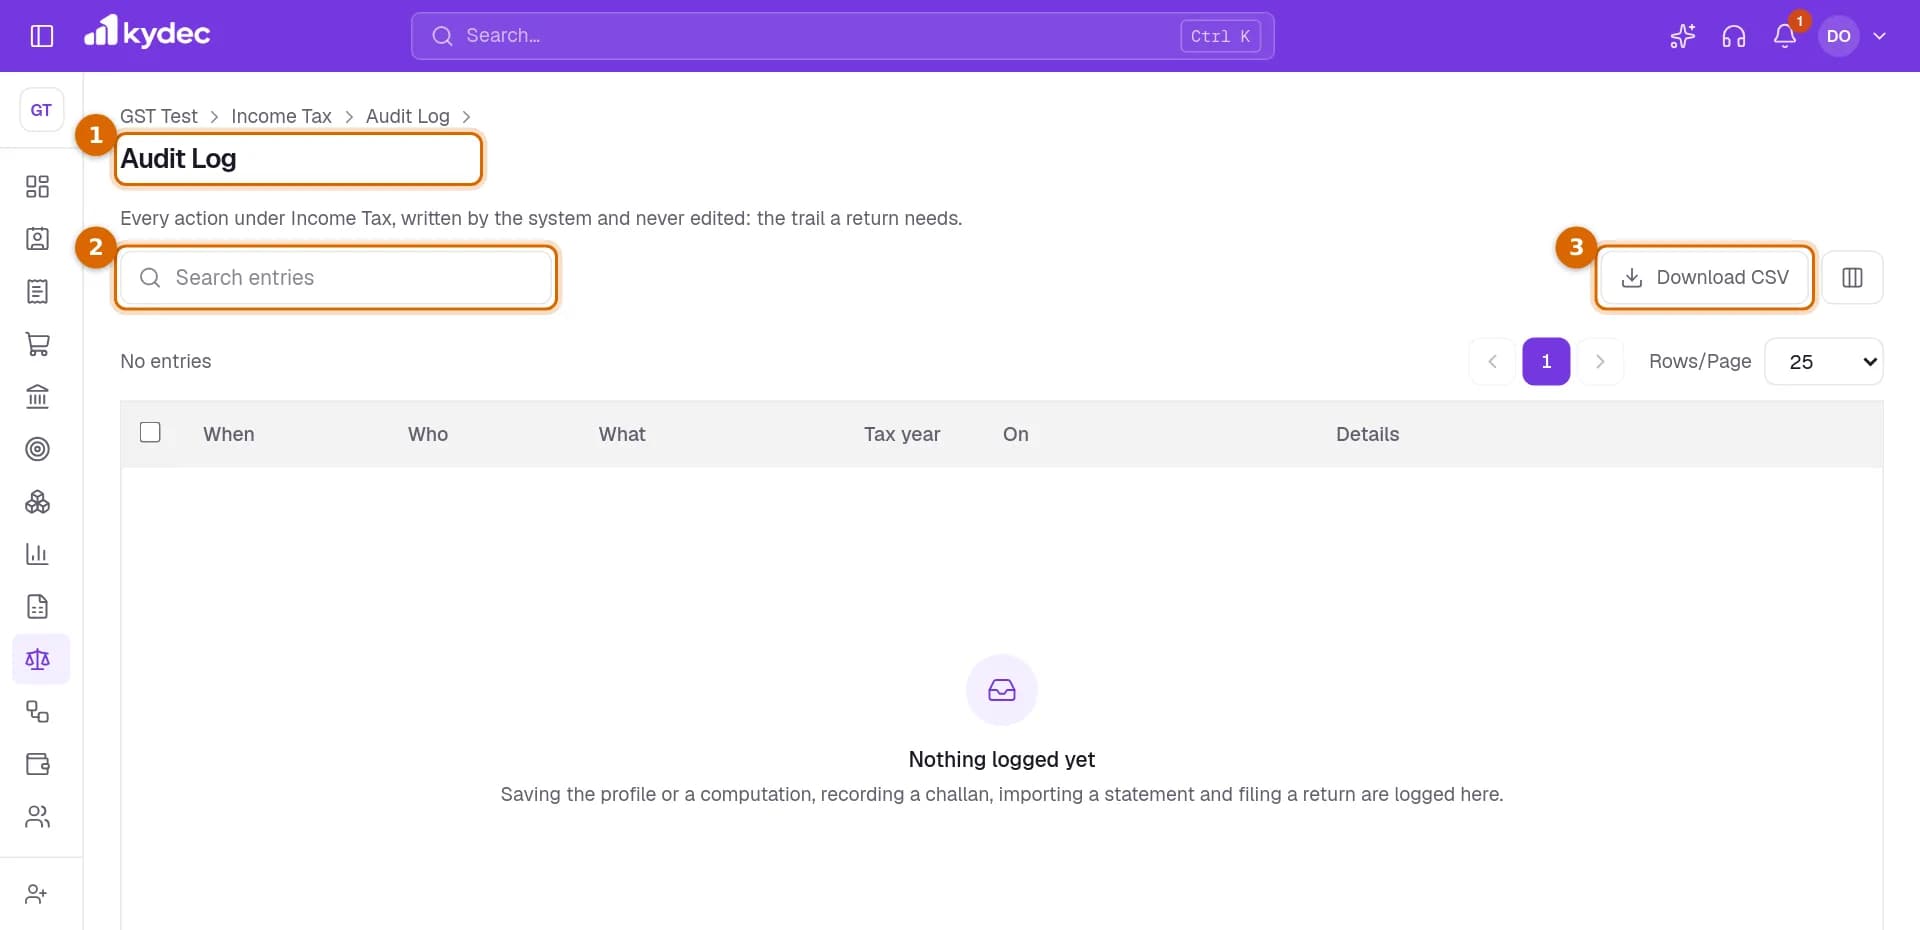Click the add user icon in sidebar
Screen dimensions: 1920x930
click(x=36, y=894)
